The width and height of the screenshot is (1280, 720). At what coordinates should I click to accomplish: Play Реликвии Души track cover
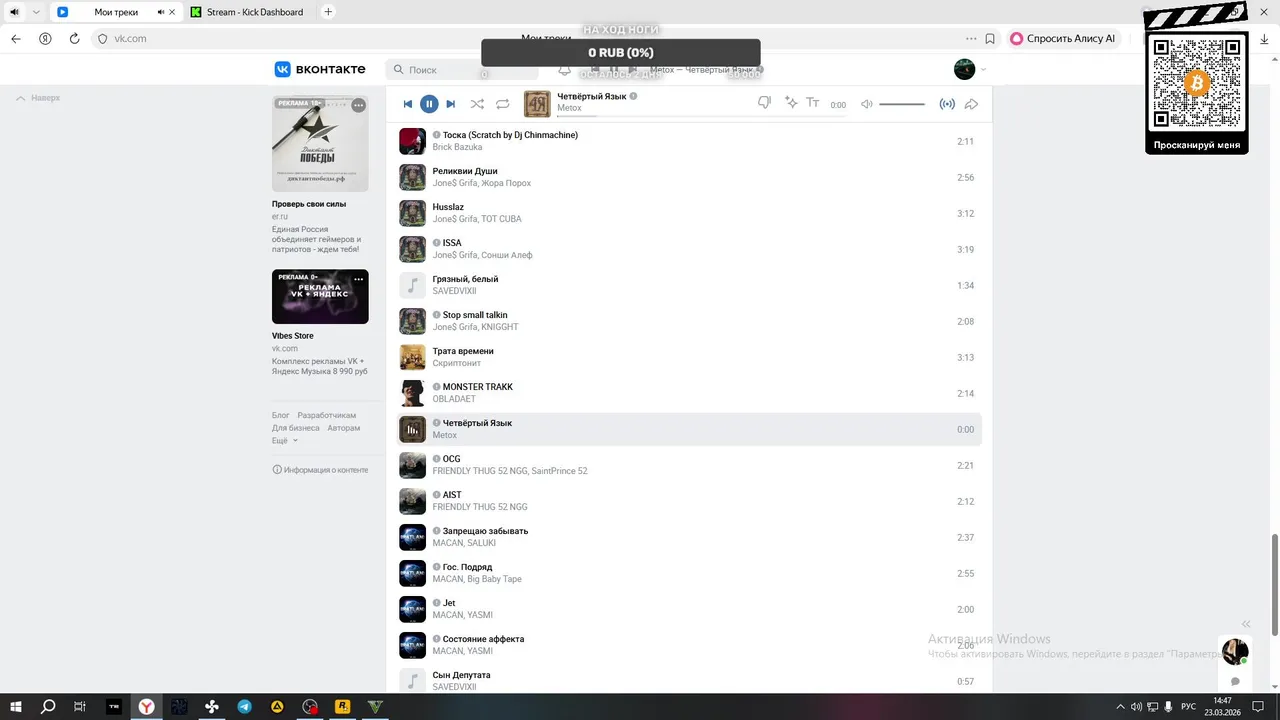(x=412, y=177)
